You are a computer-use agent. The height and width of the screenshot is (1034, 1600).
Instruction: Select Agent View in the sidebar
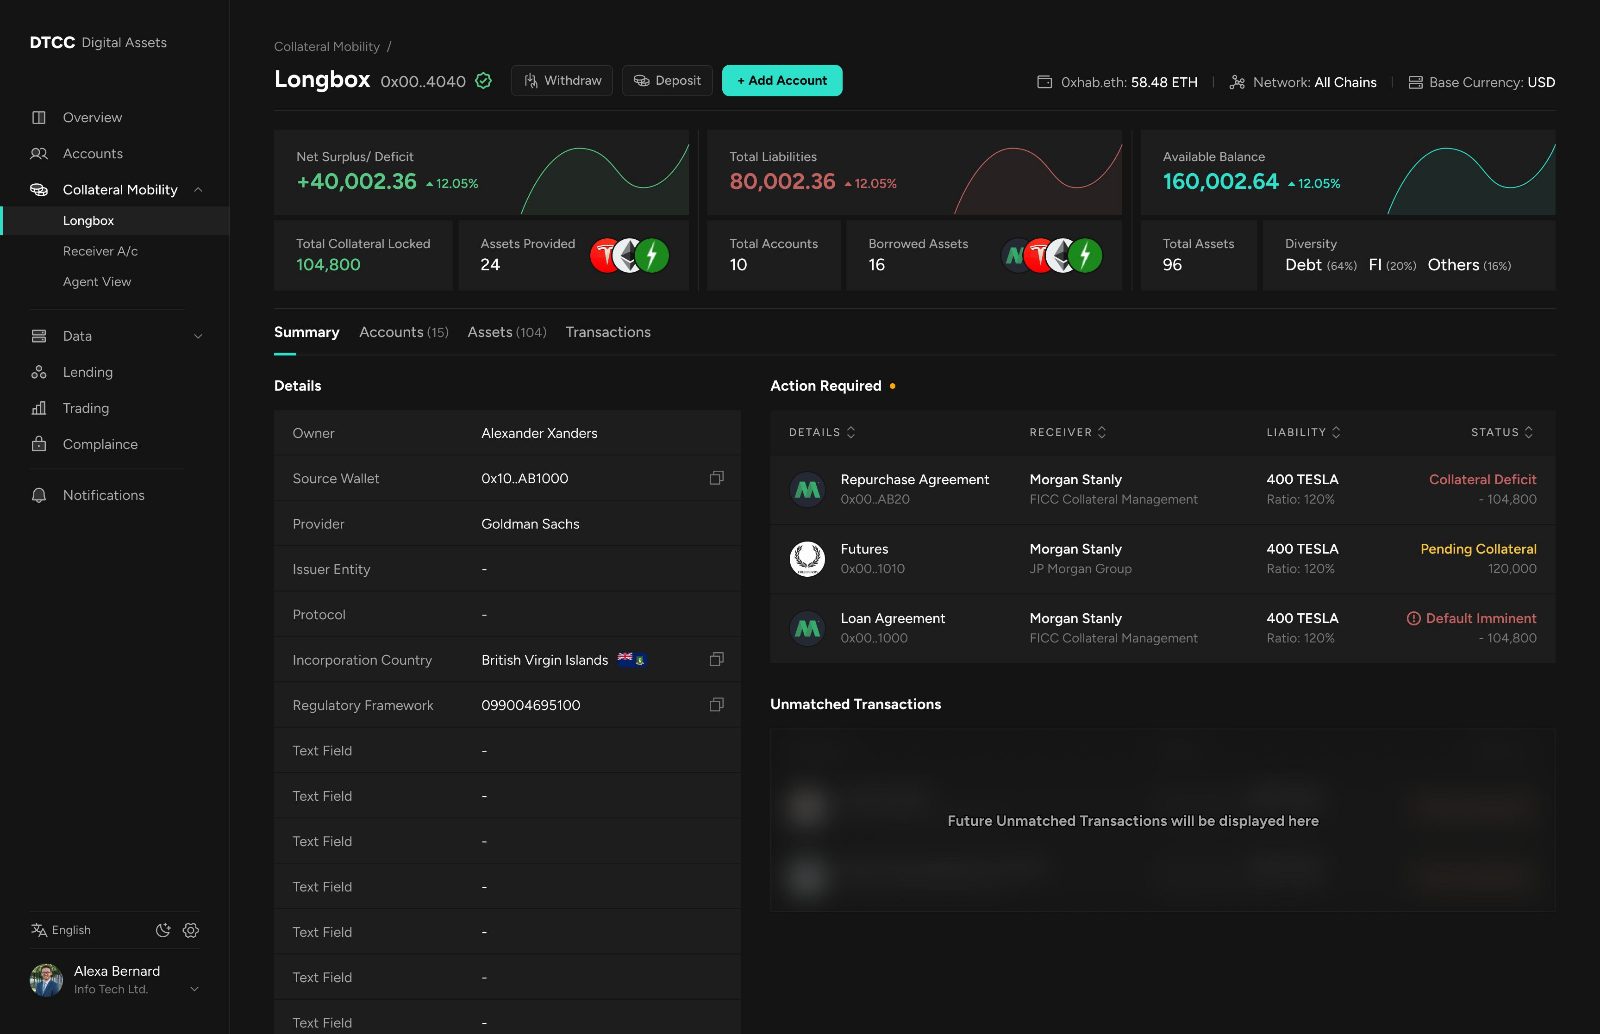[x=97, y=282]
